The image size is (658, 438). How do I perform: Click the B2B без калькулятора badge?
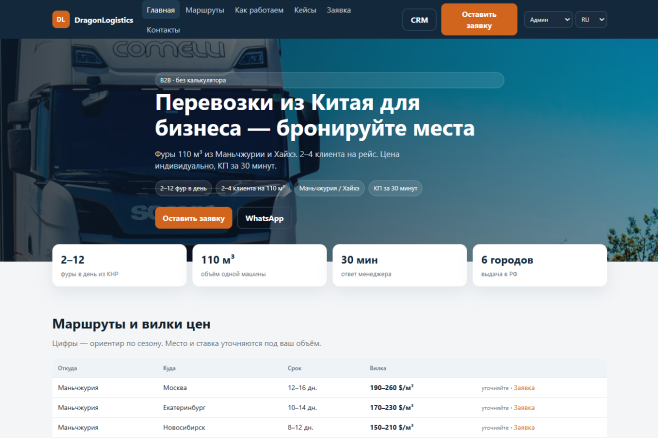(329, 80)
